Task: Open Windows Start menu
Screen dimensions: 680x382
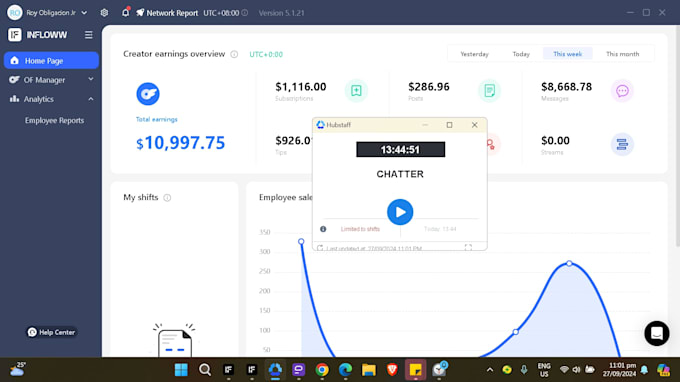Action: (x=181, y=370)
